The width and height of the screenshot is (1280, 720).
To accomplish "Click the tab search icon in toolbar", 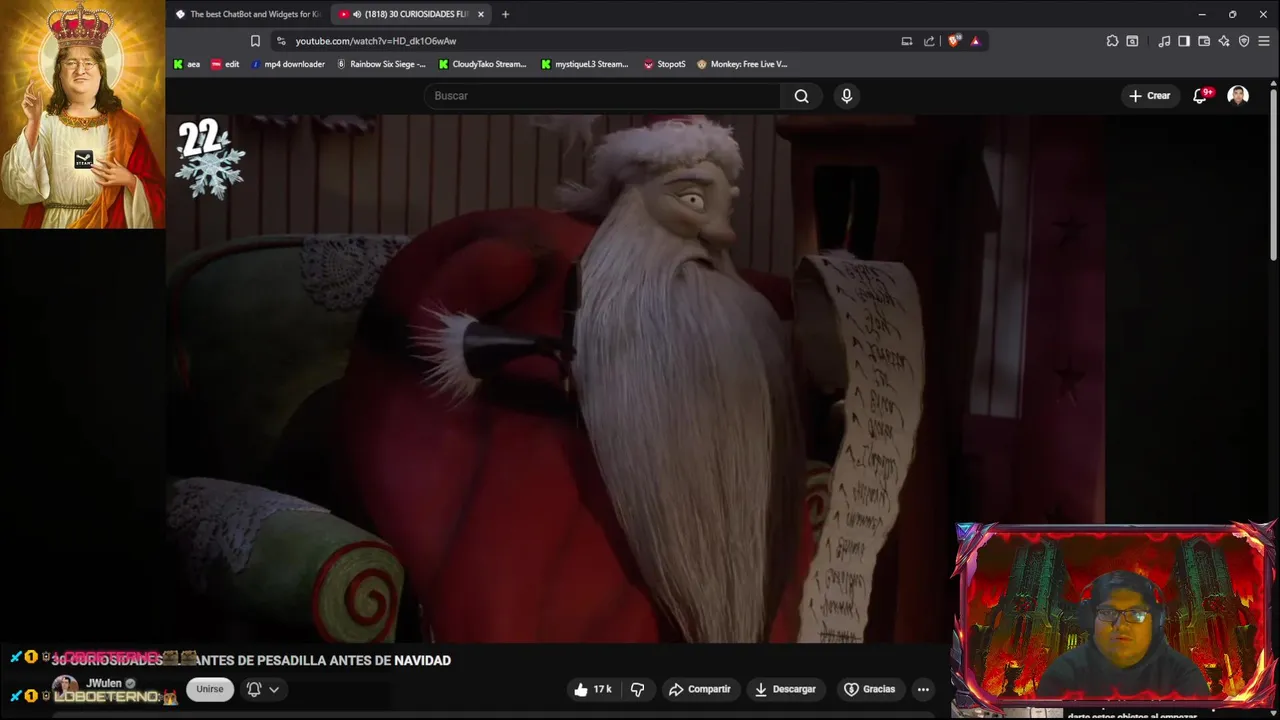I will (x=1132, y=41).
